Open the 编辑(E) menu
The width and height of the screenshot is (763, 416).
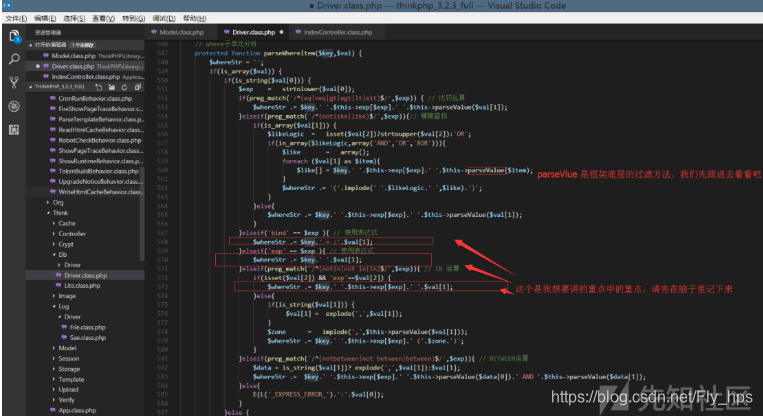[x=45, y=18]
